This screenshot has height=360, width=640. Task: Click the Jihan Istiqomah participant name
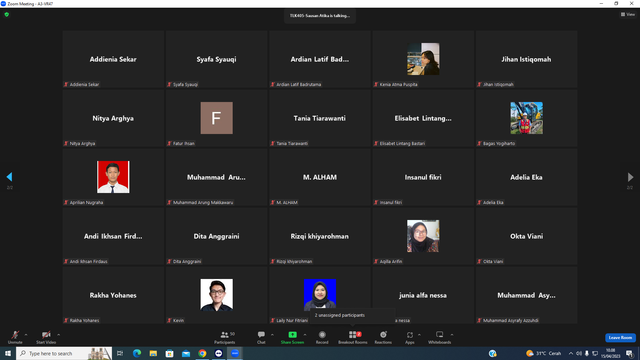pos(526,59)
